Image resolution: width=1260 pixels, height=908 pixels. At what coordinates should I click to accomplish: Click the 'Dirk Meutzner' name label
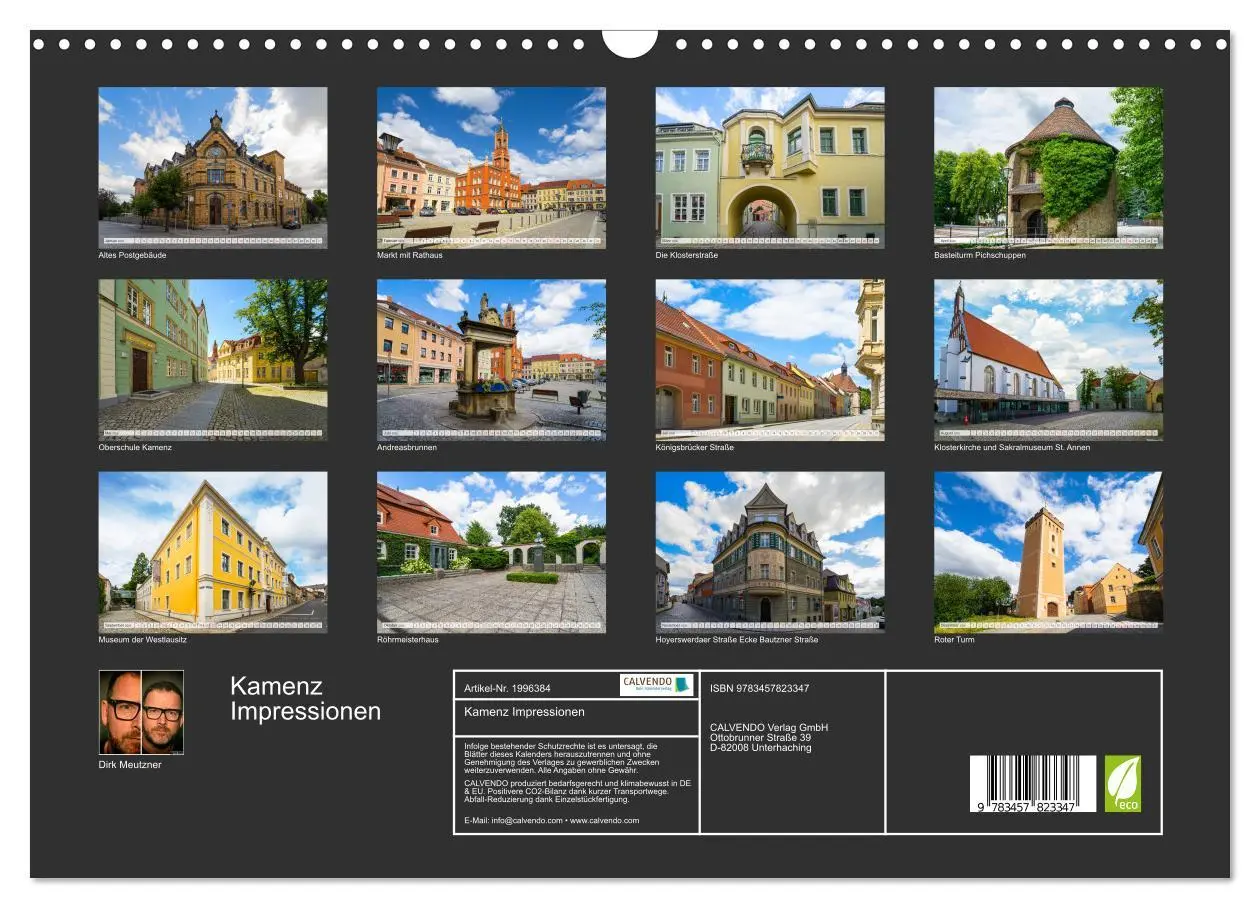(x=130, y=765)
